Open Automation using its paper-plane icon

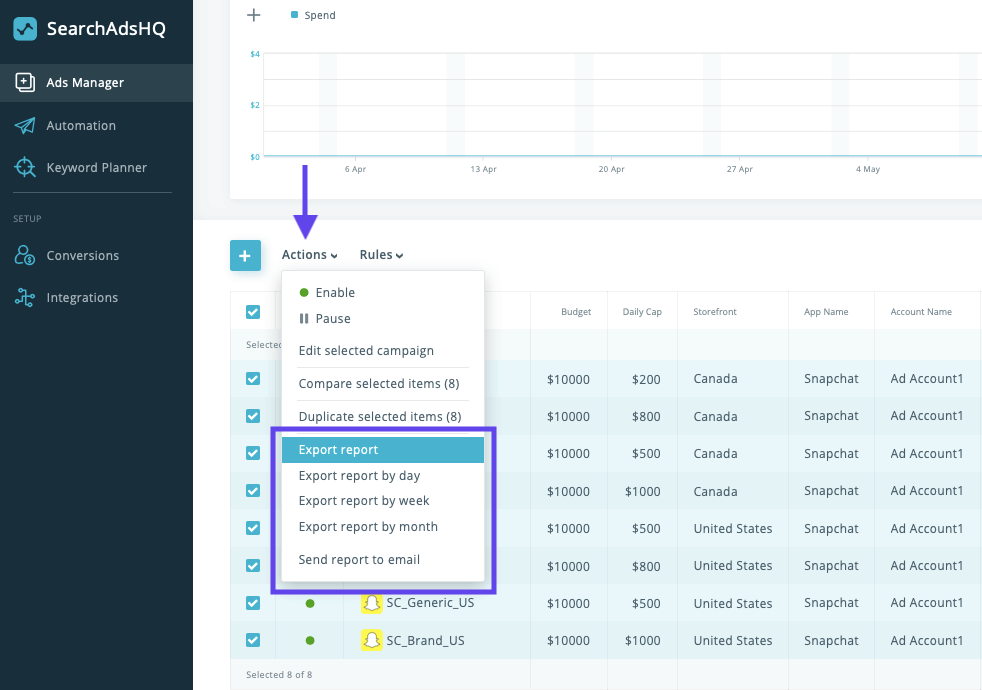pos(24,125)
